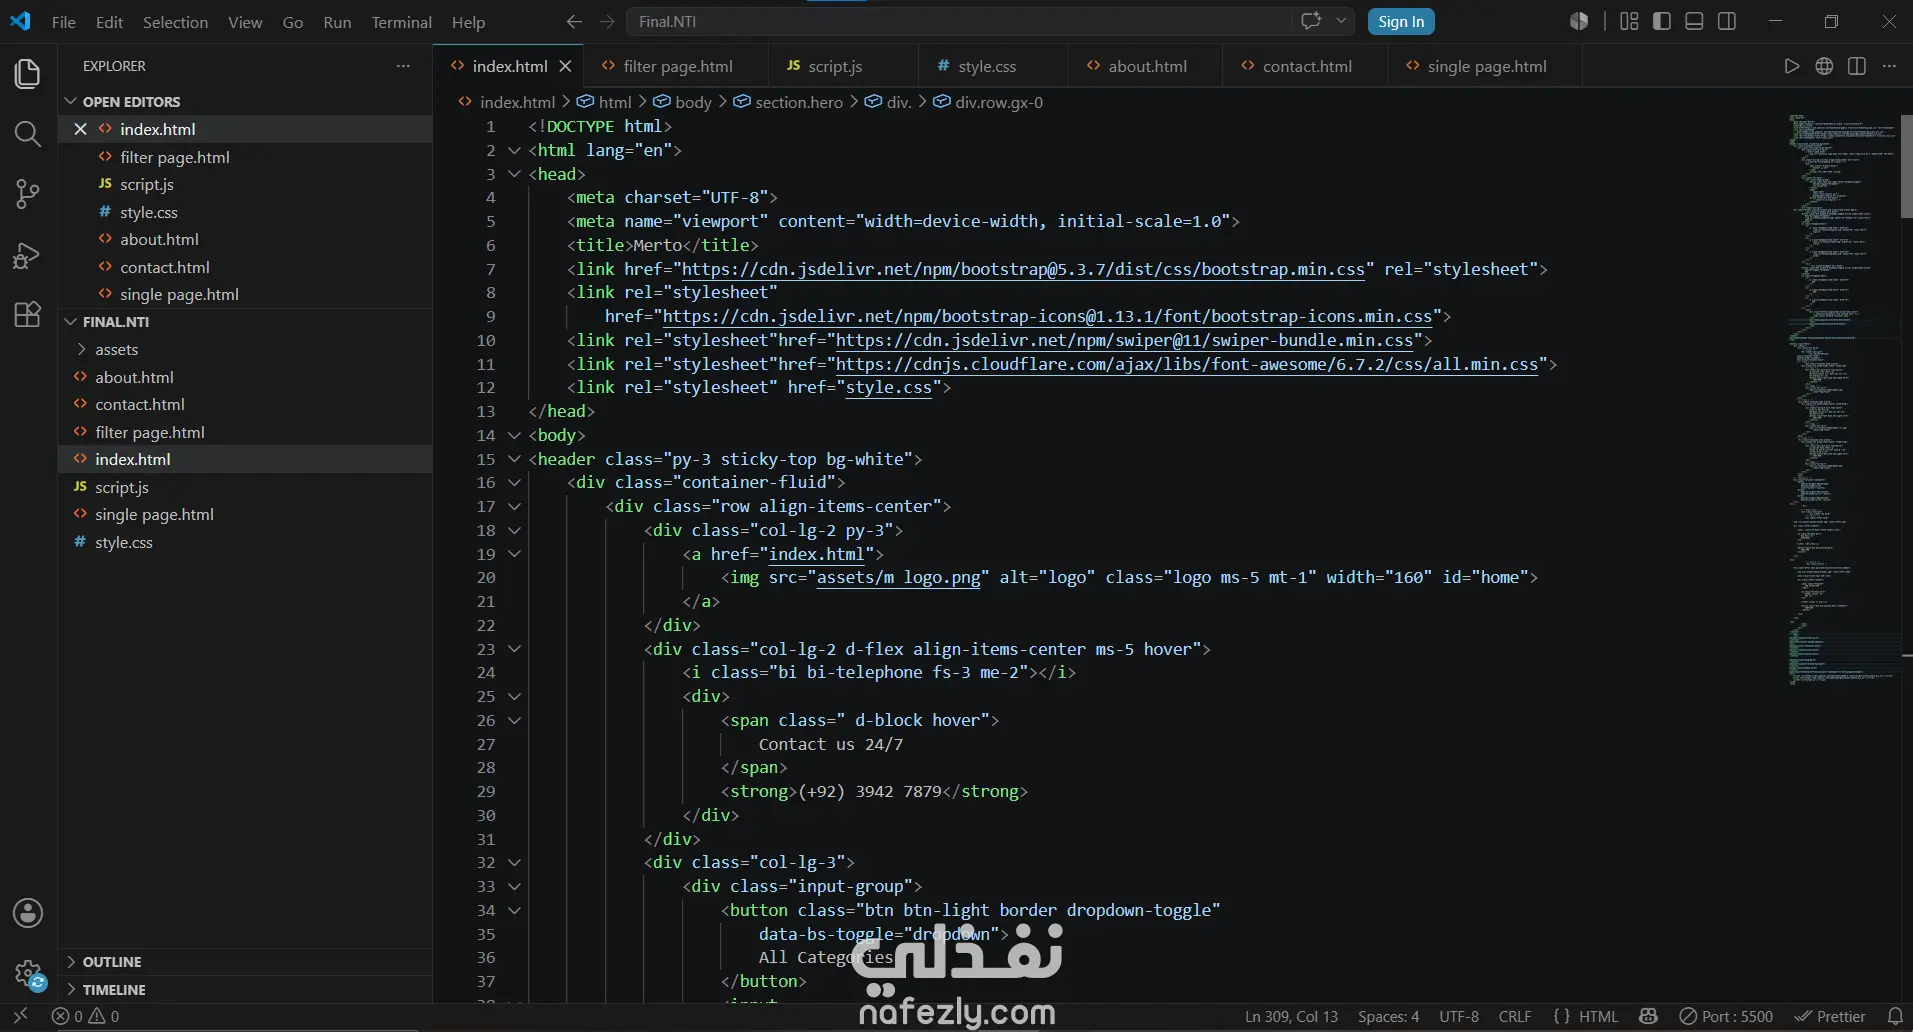This screenshot has height=1032, width=1913.
Task: Open the Accounts menu icon
Action: tap(28, 913)
